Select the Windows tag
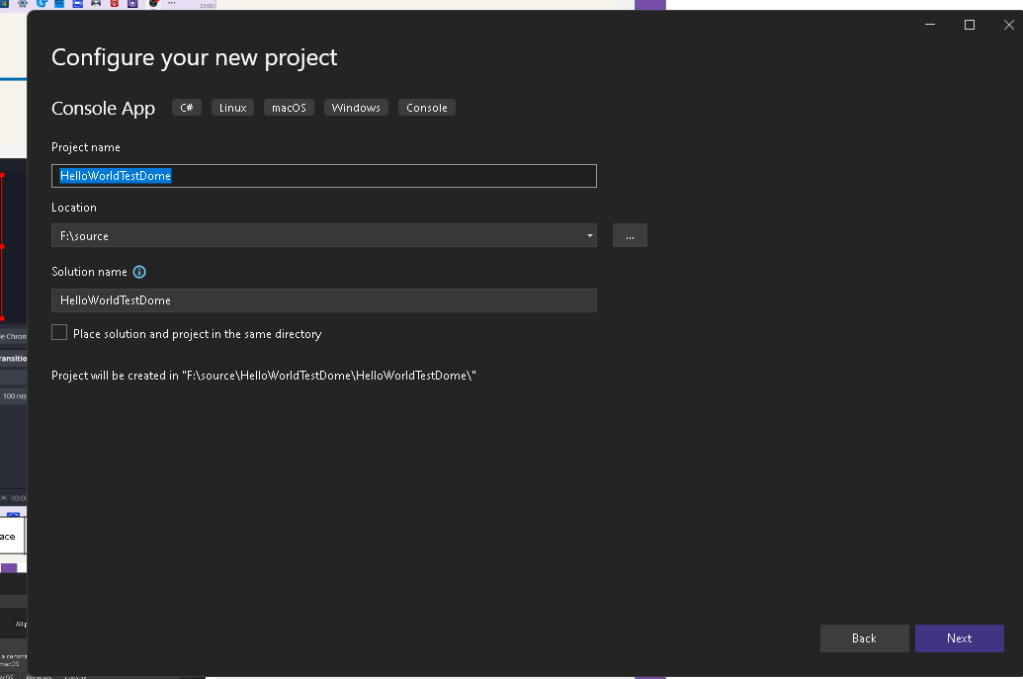Image resolution: width=1023 pixels, height=679 pixels. click(x=356, y=108)
